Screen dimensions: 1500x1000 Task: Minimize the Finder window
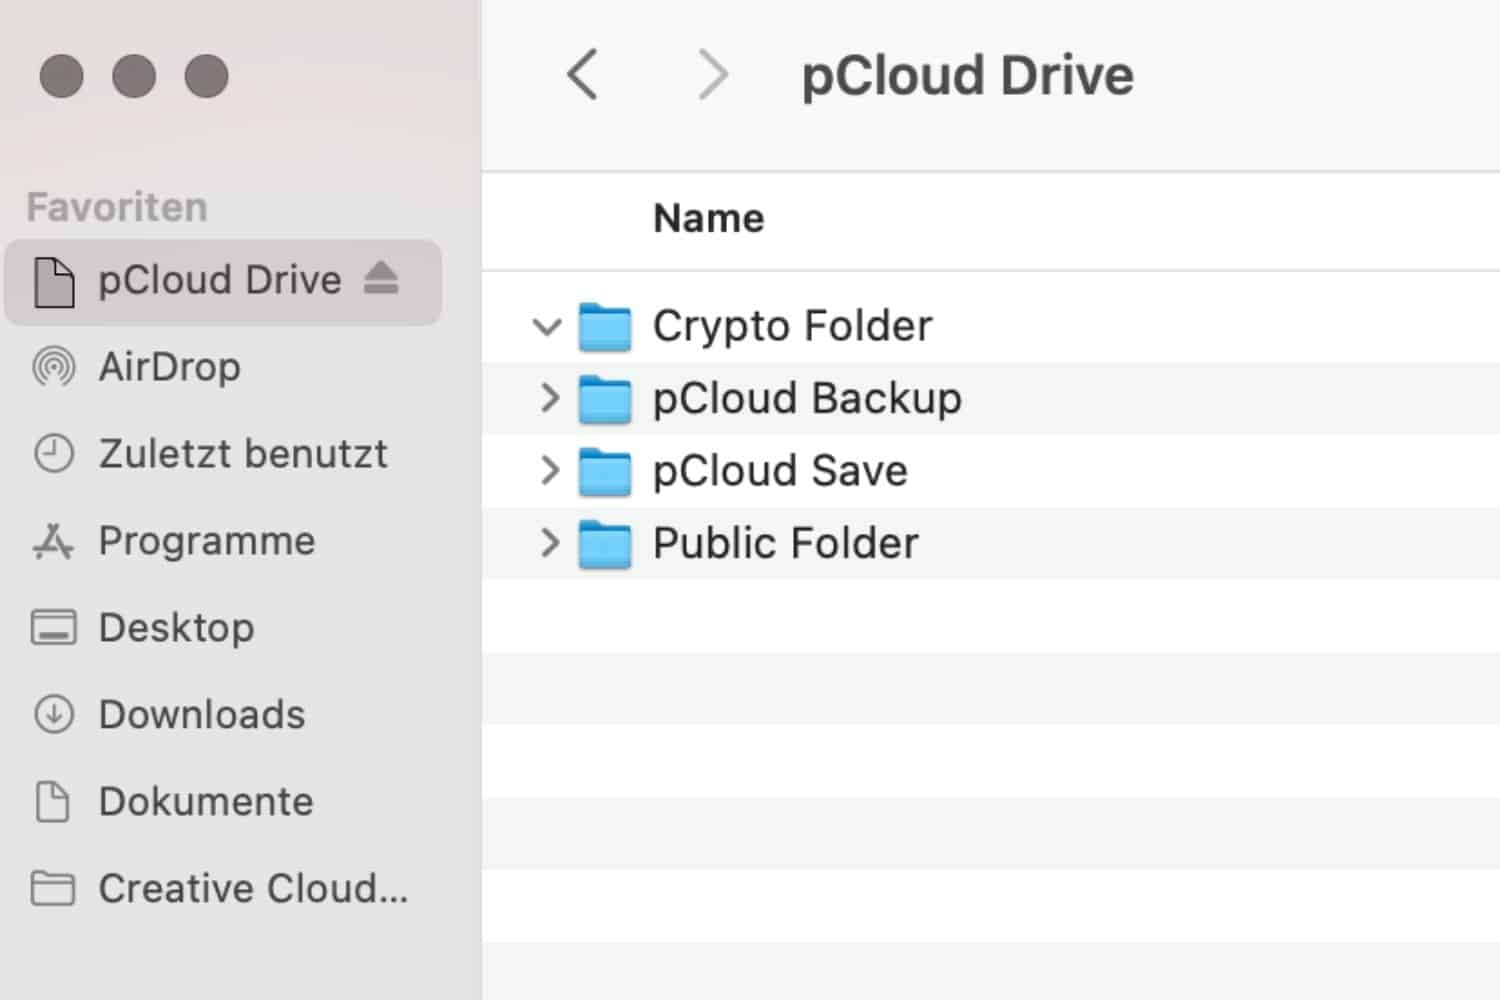(x=134, y=76)
